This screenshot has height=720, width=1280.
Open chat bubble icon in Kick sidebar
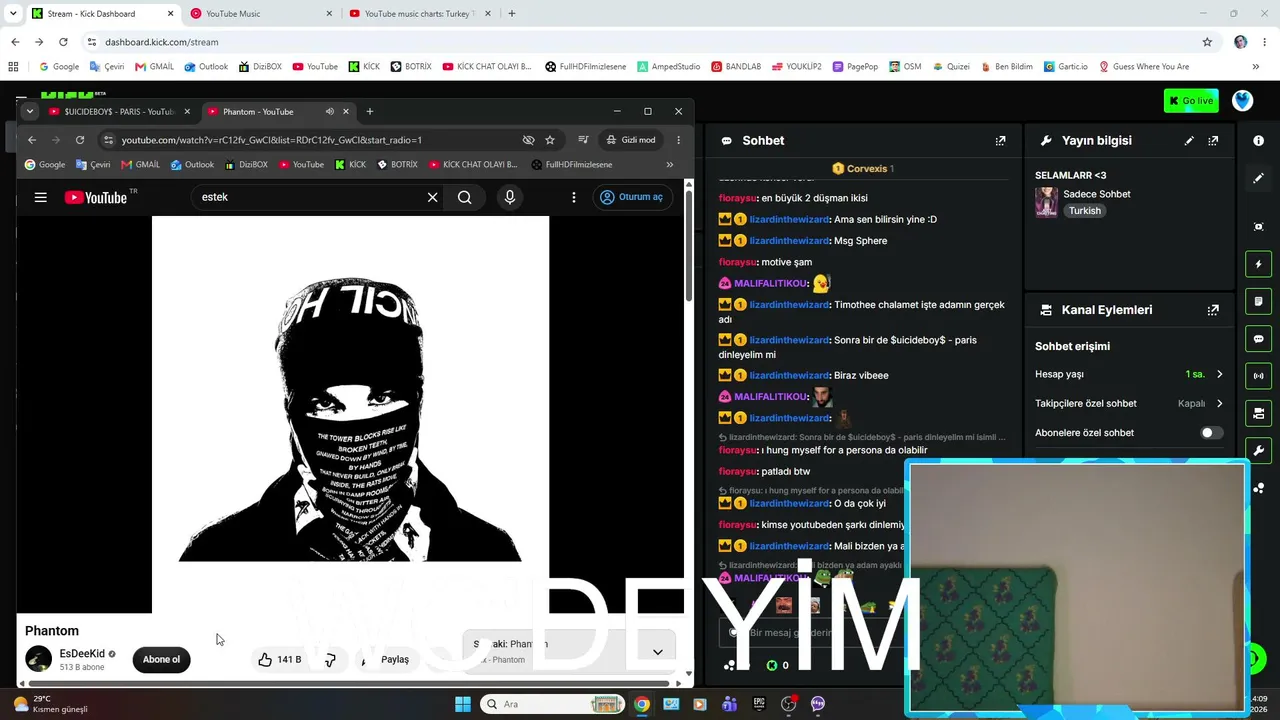click(x=1258, y=339)
